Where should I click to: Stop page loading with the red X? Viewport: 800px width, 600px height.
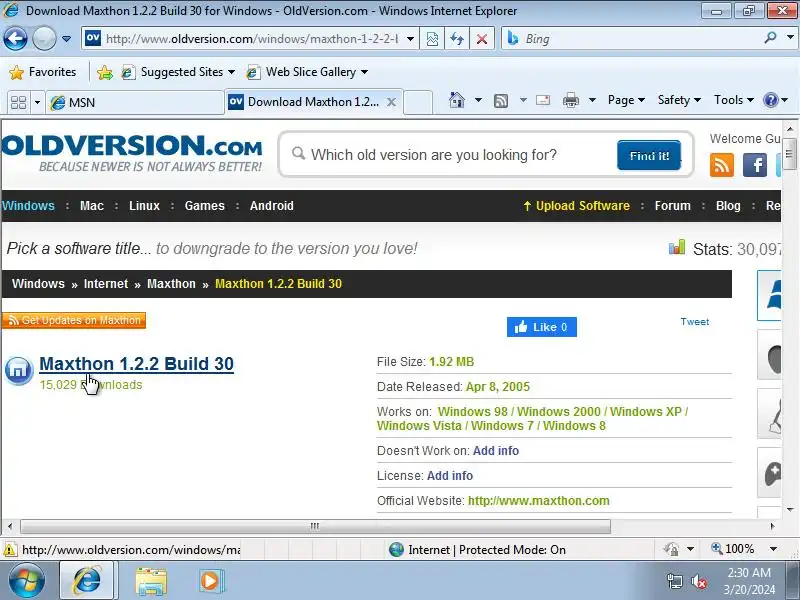481,39
